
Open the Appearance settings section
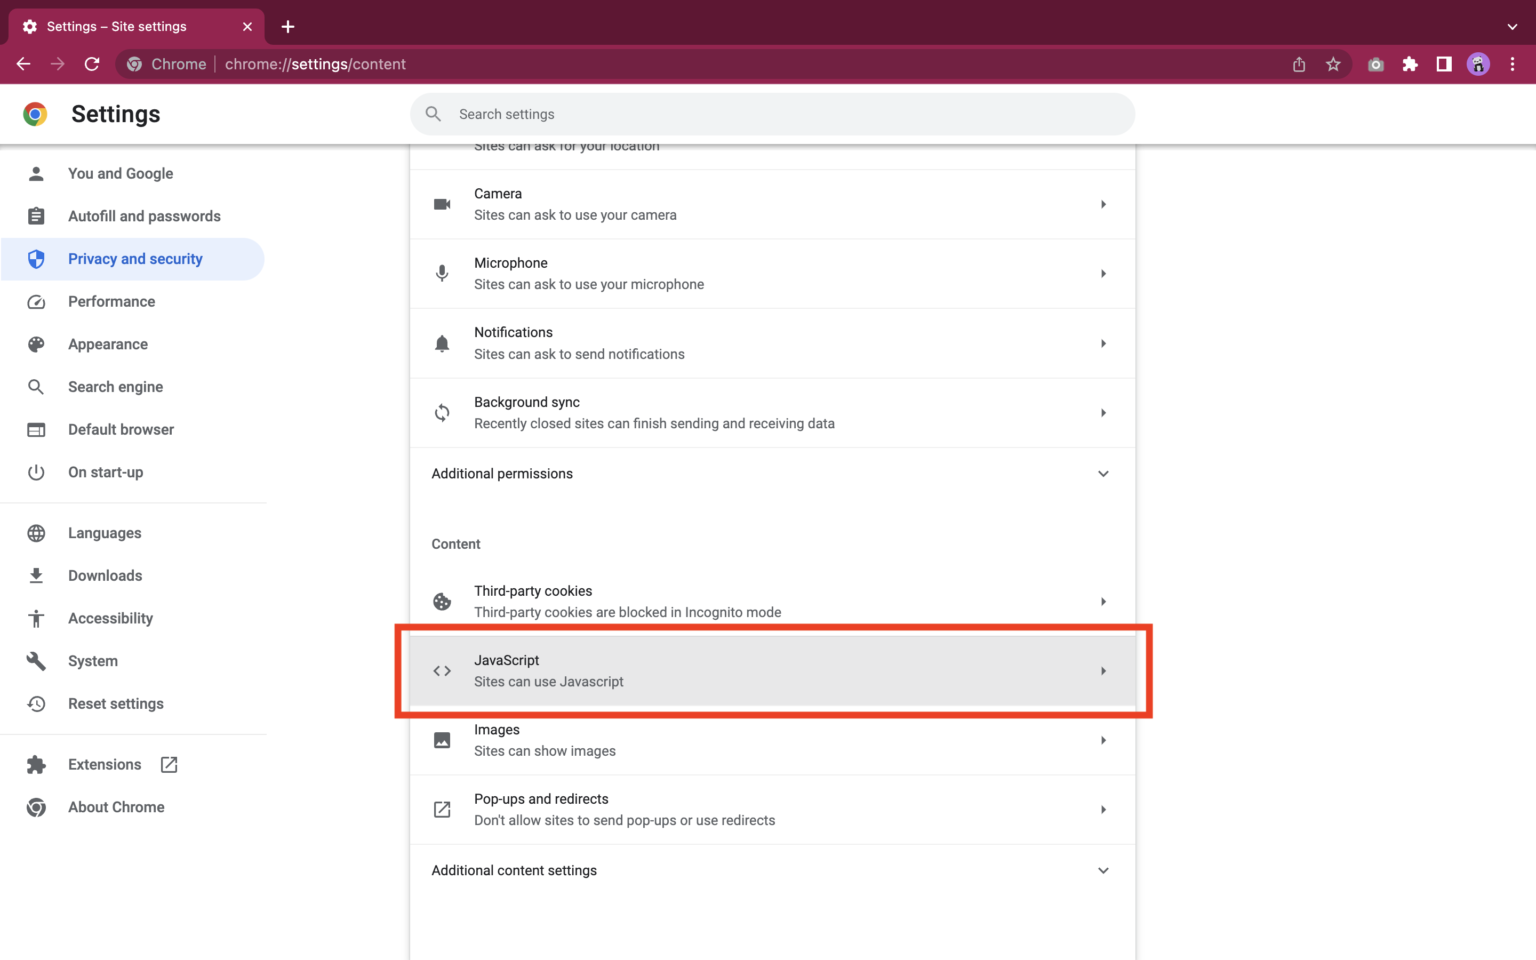click(x=107, y=344)
